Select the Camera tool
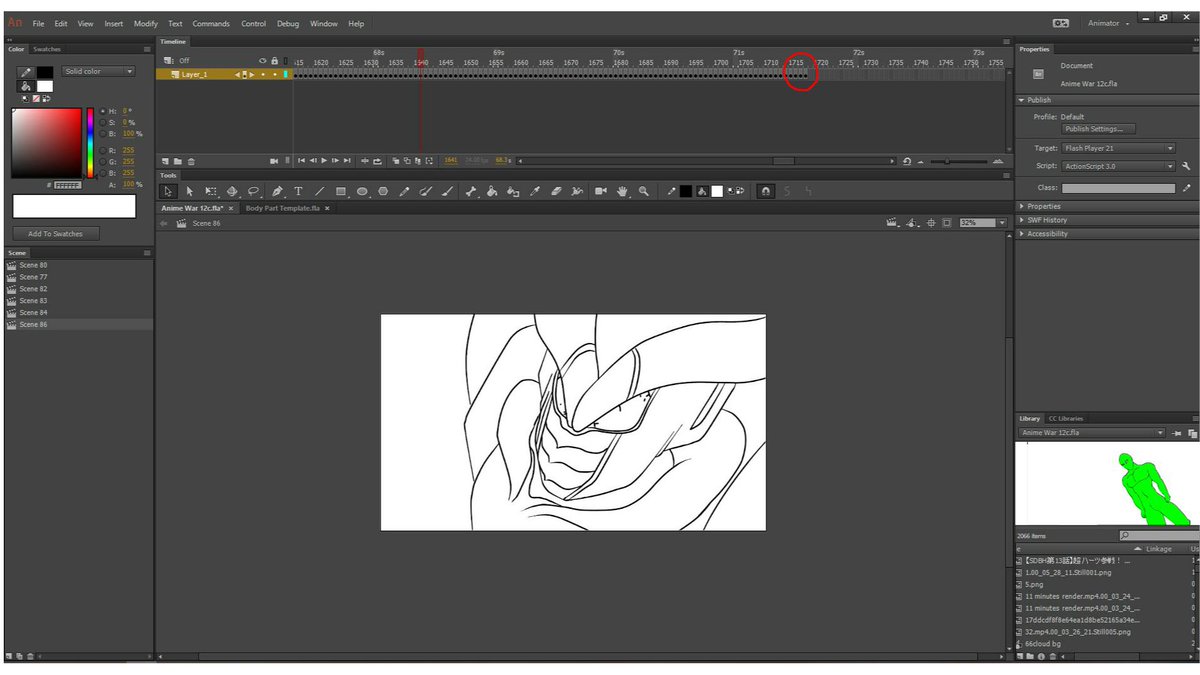The height and width of the screenshot is (675, 1200). 601,190
